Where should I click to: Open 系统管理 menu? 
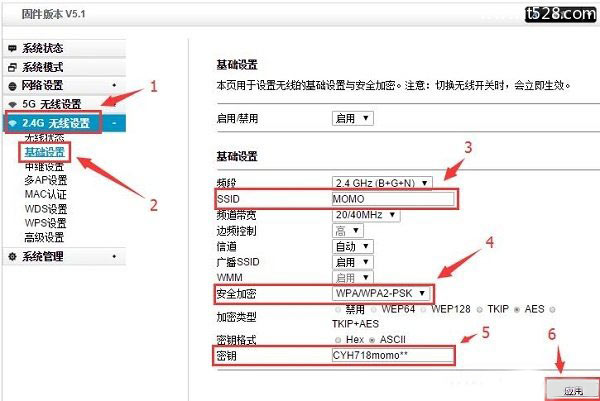[64, 256]
